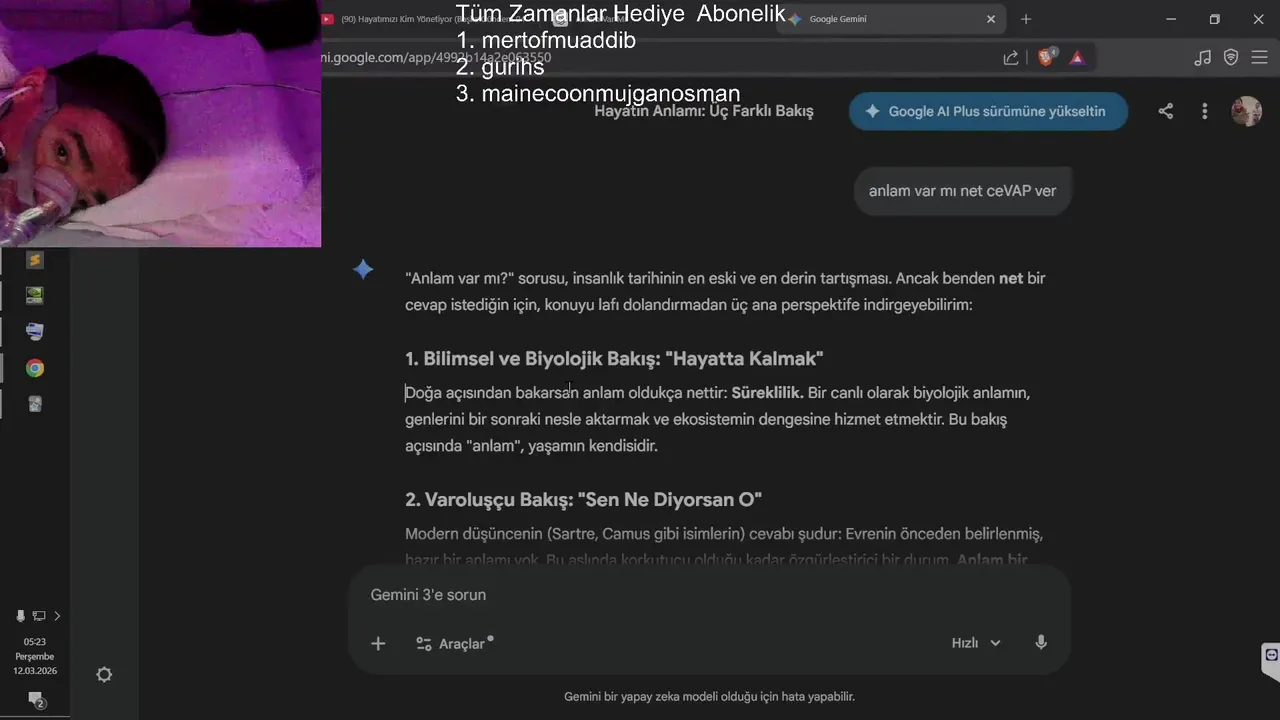
Task: Restore down the browser window
Action: 1214,19
